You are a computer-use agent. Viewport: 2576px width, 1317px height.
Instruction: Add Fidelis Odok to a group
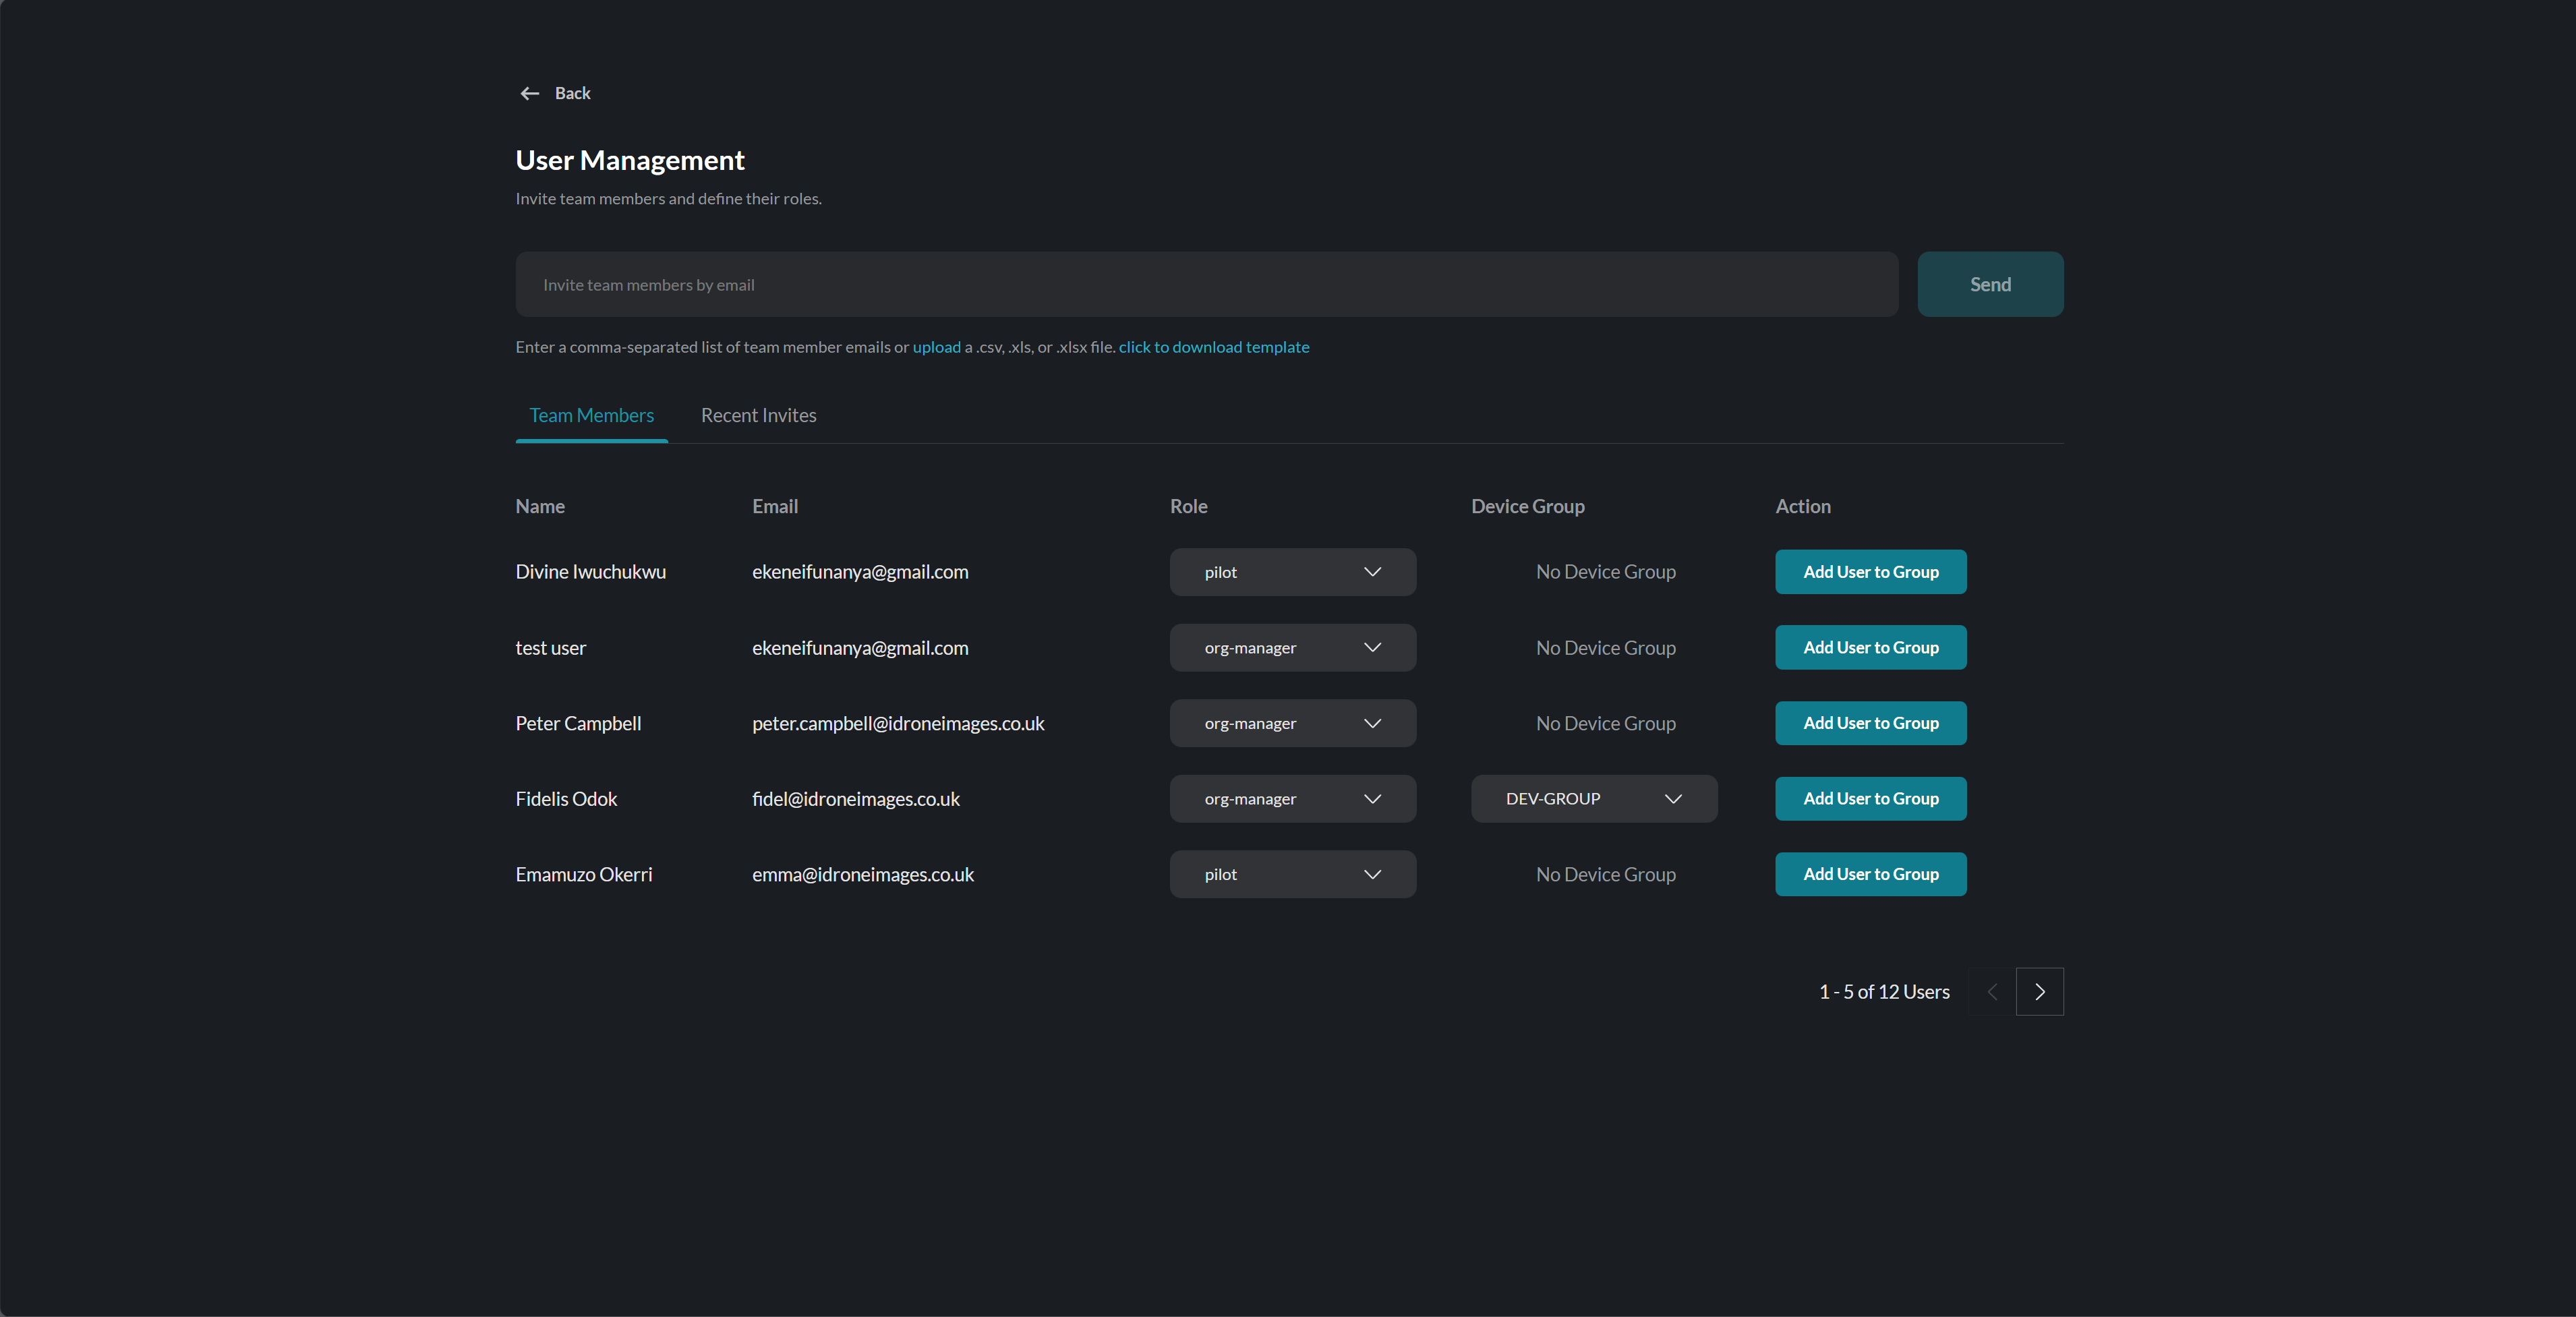point(1870,799)
